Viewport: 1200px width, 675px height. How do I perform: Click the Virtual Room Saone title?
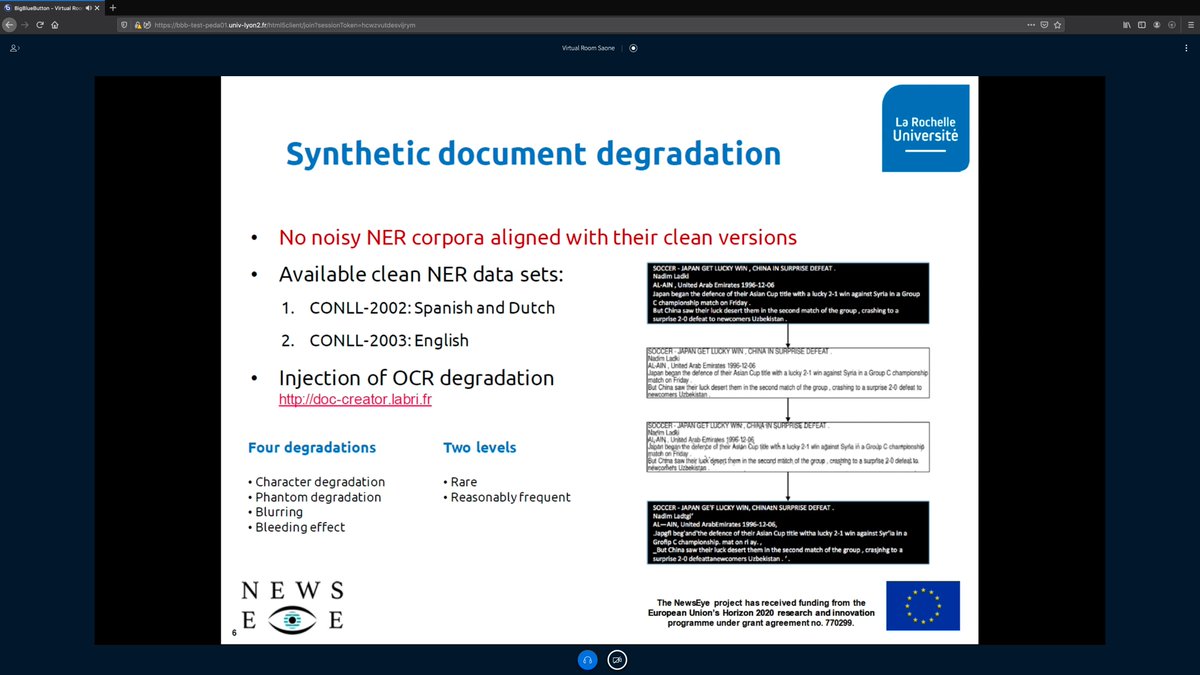click(x=589, y=47)
